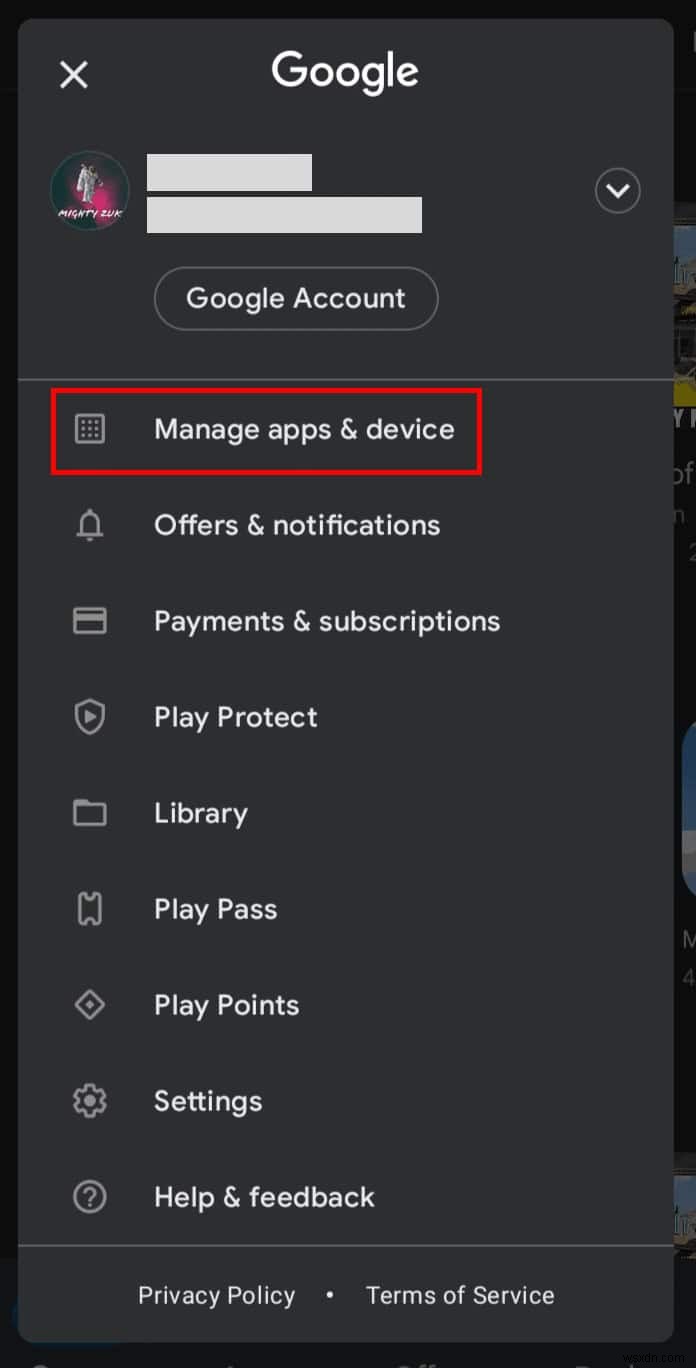The width and height of the screenshot is (696, 1368).
Task: Click the Help & feedback question mark icon
Action: coord(90,1197)
